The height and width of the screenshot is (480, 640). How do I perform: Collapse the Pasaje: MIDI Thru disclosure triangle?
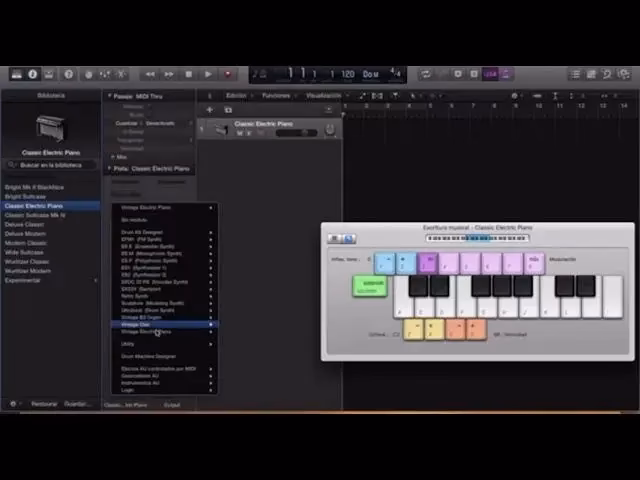coord(109,96)
